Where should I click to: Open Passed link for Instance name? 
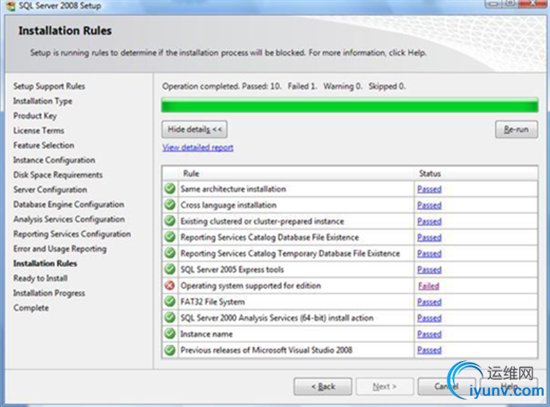(429, 334)
